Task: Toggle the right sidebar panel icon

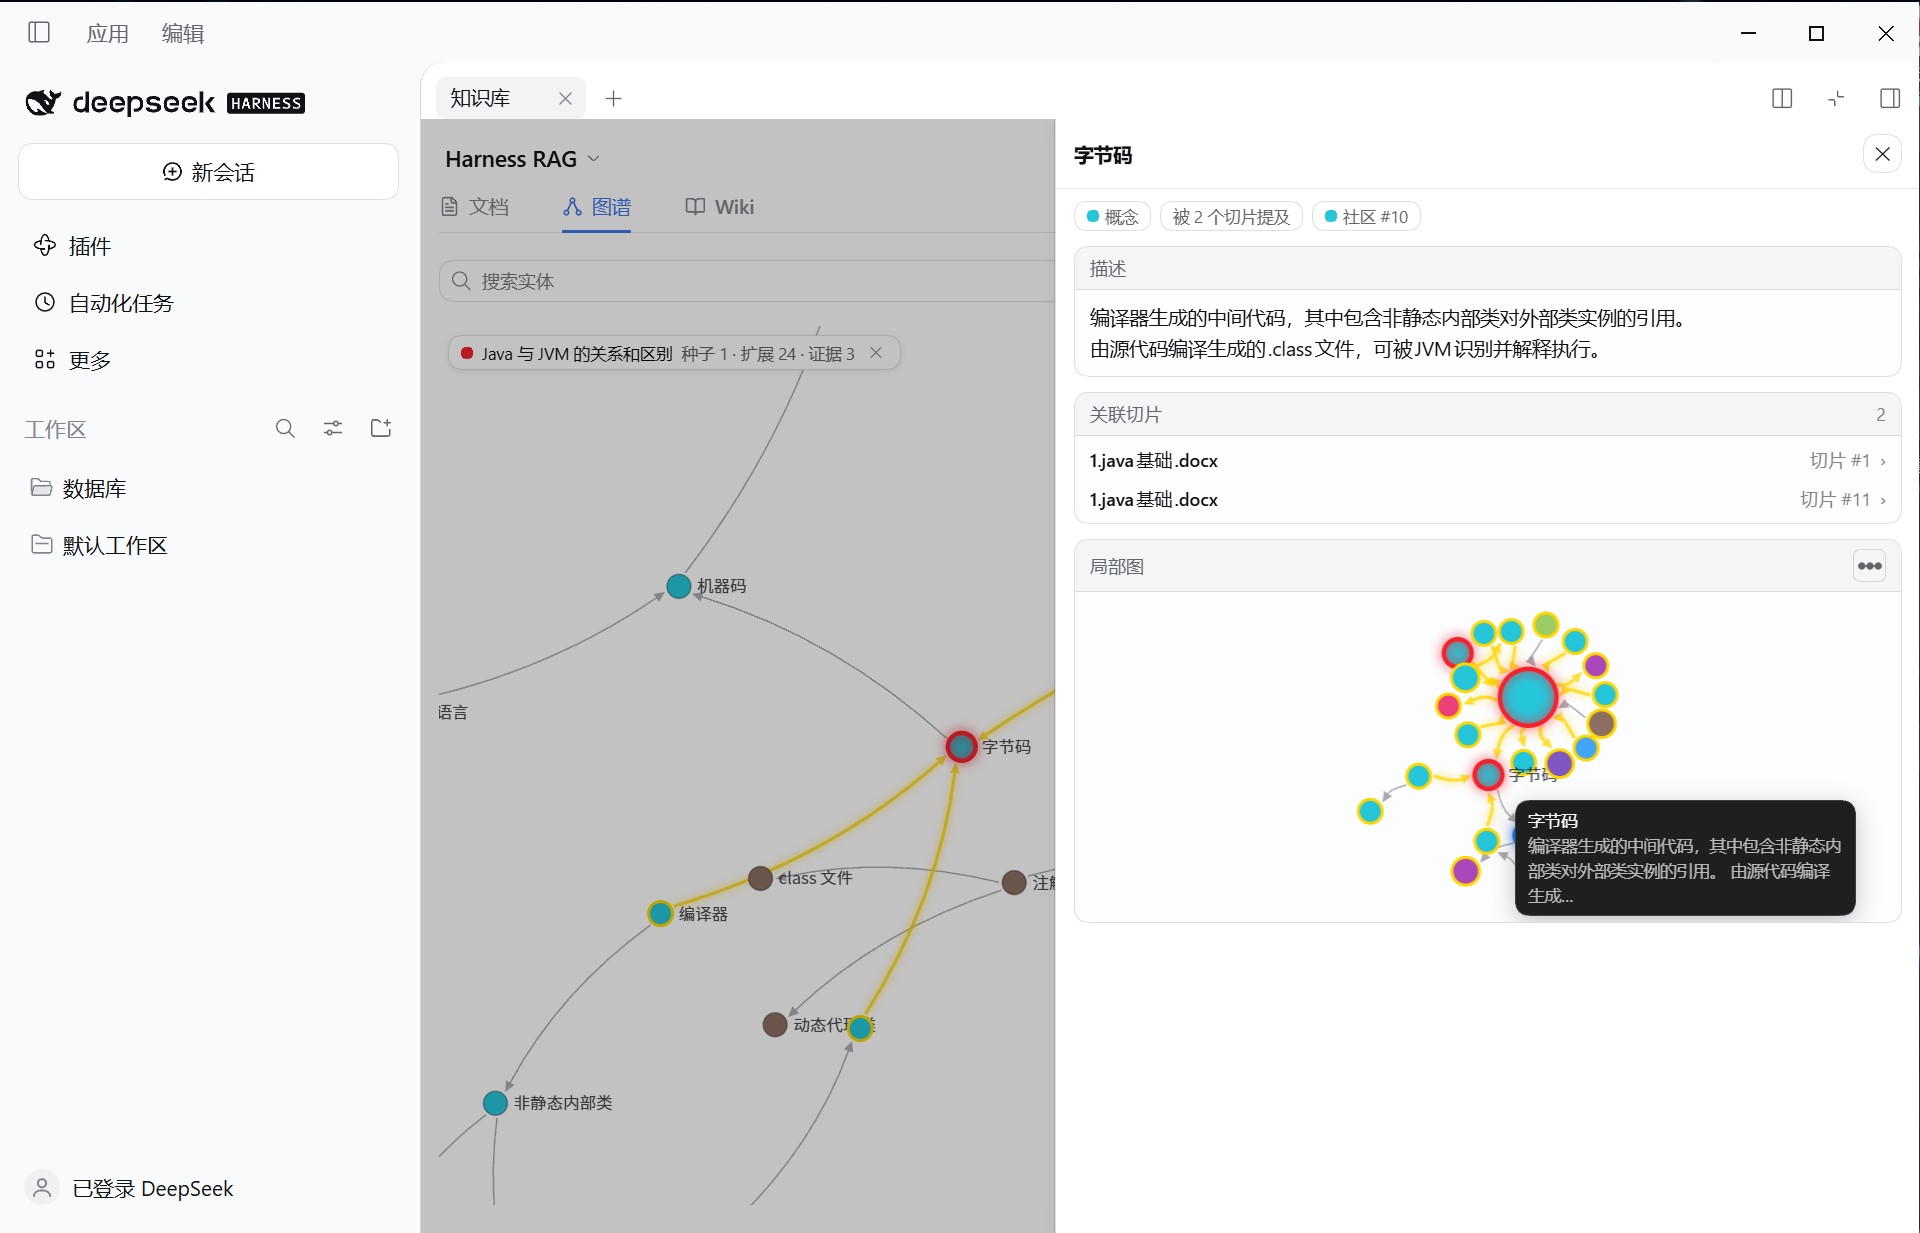Action: [1890, 98]
